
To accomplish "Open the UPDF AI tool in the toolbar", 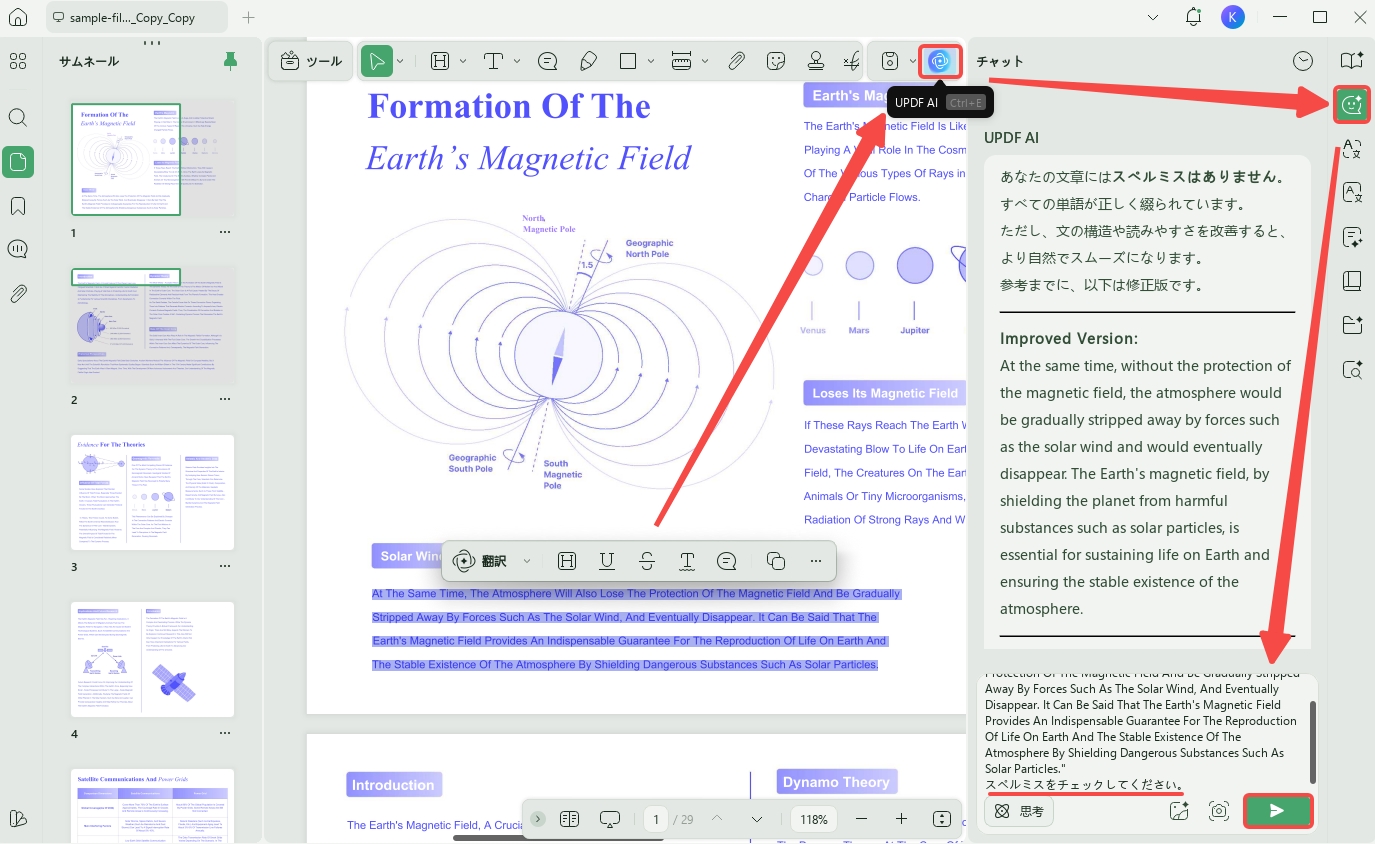I will tap(939, 61).
